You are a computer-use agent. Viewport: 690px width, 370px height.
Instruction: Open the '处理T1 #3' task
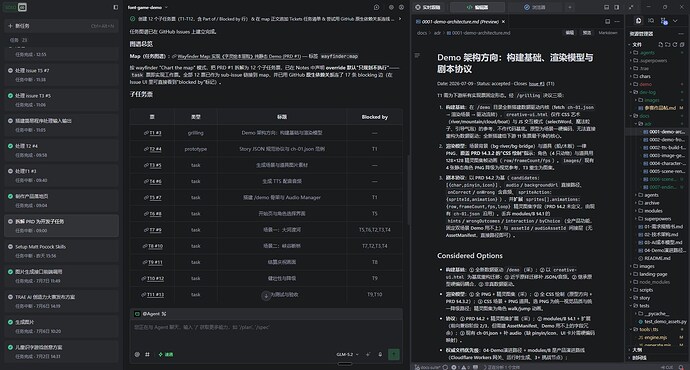point(61,175)
